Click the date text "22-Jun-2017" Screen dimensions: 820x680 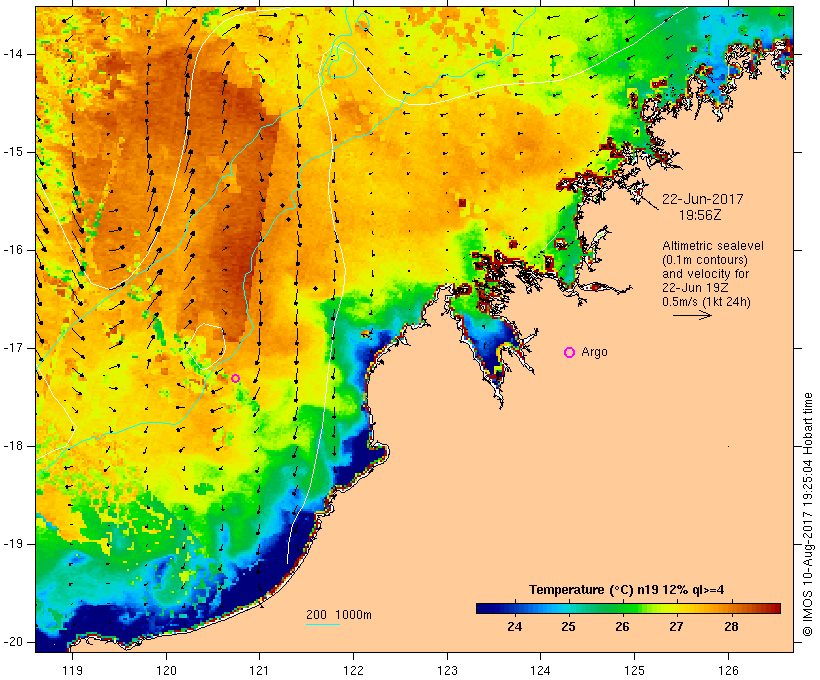point(702,199)
